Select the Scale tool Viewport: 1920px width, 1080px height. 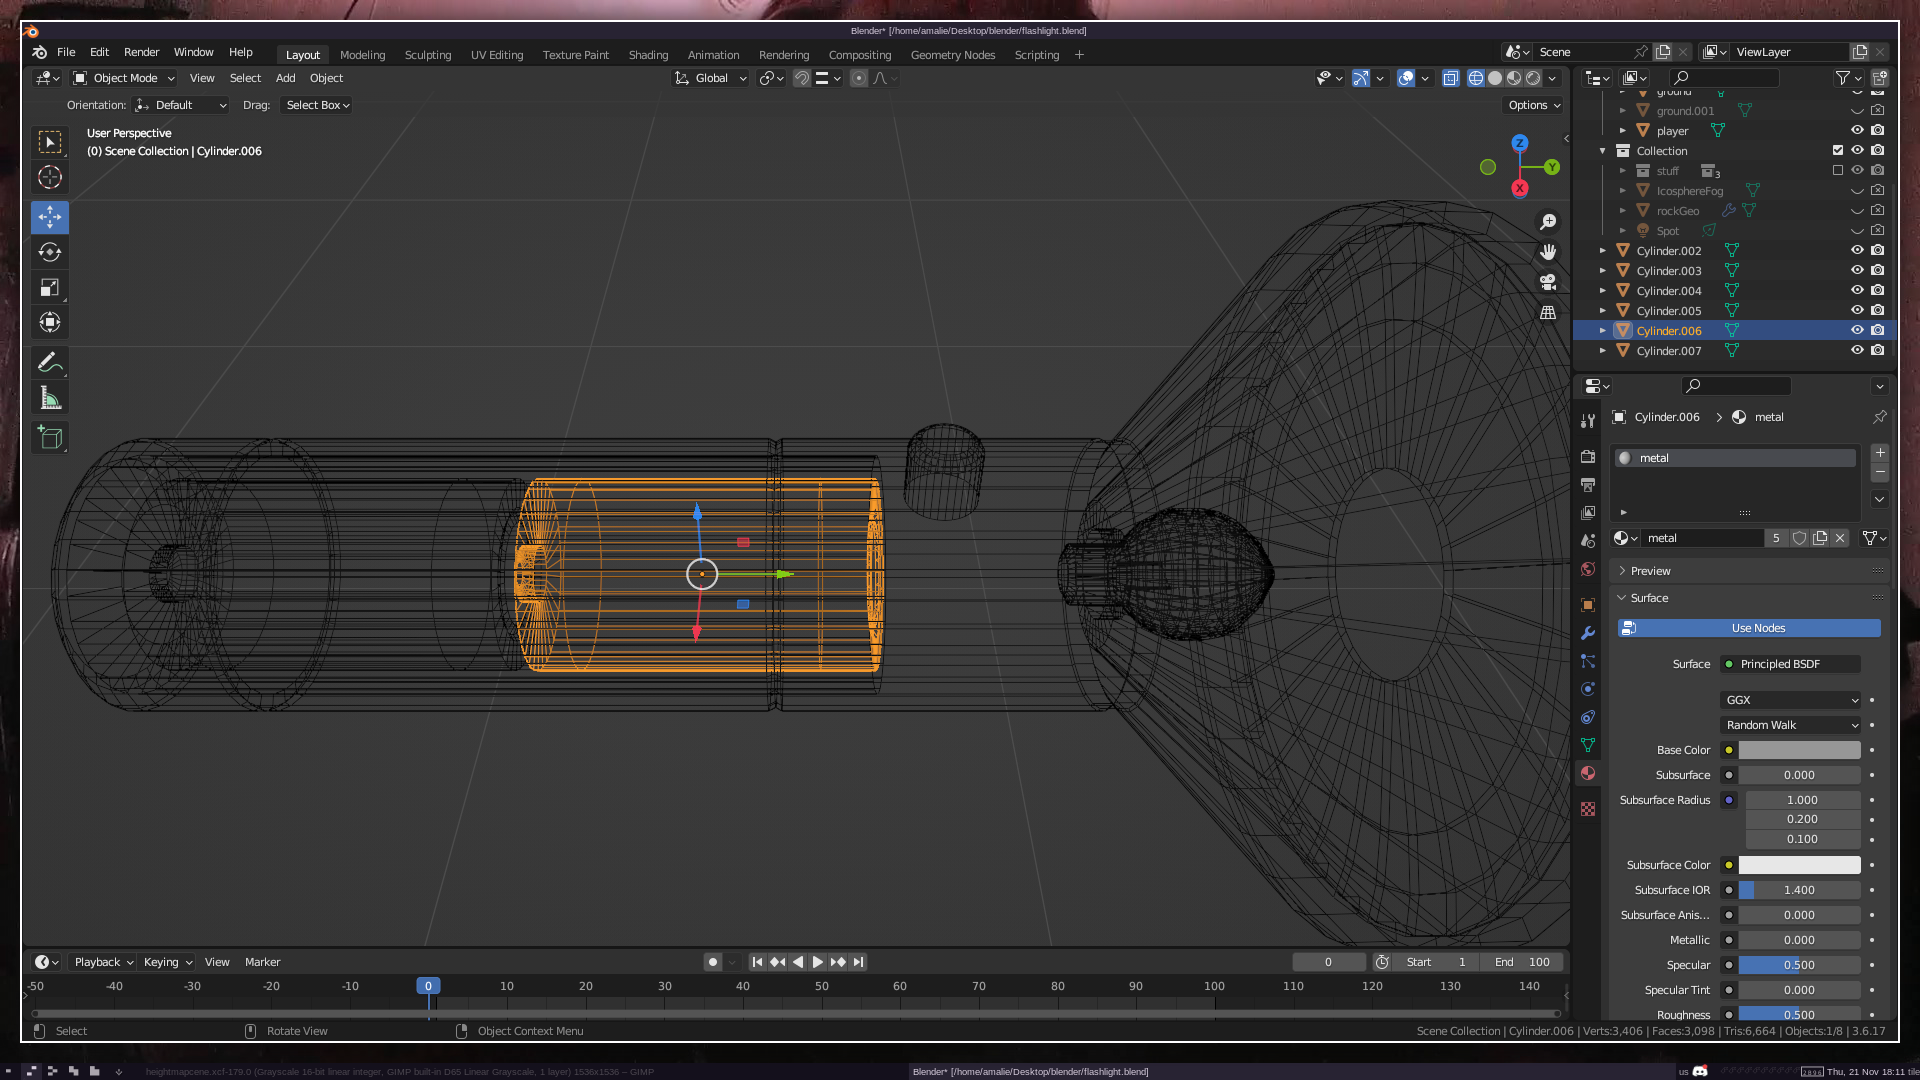pyautogui.click(x=50, y=288)
